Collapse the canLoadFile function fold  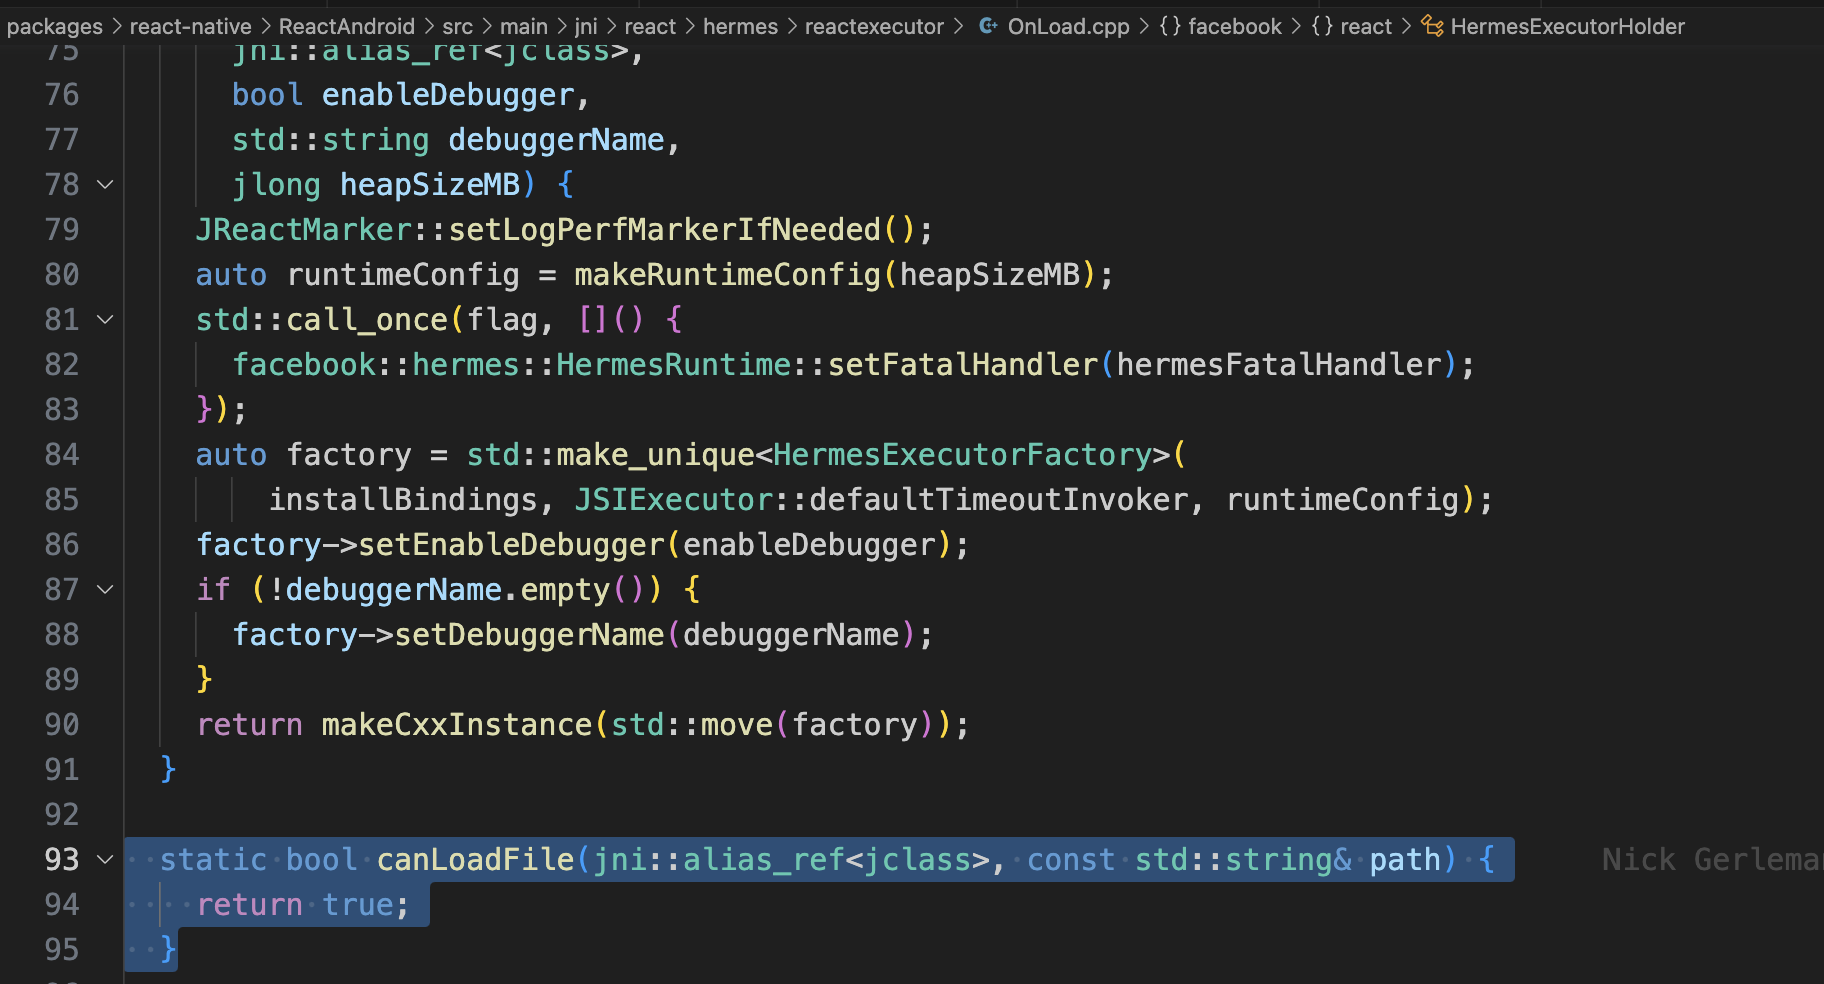coord(105,859)
